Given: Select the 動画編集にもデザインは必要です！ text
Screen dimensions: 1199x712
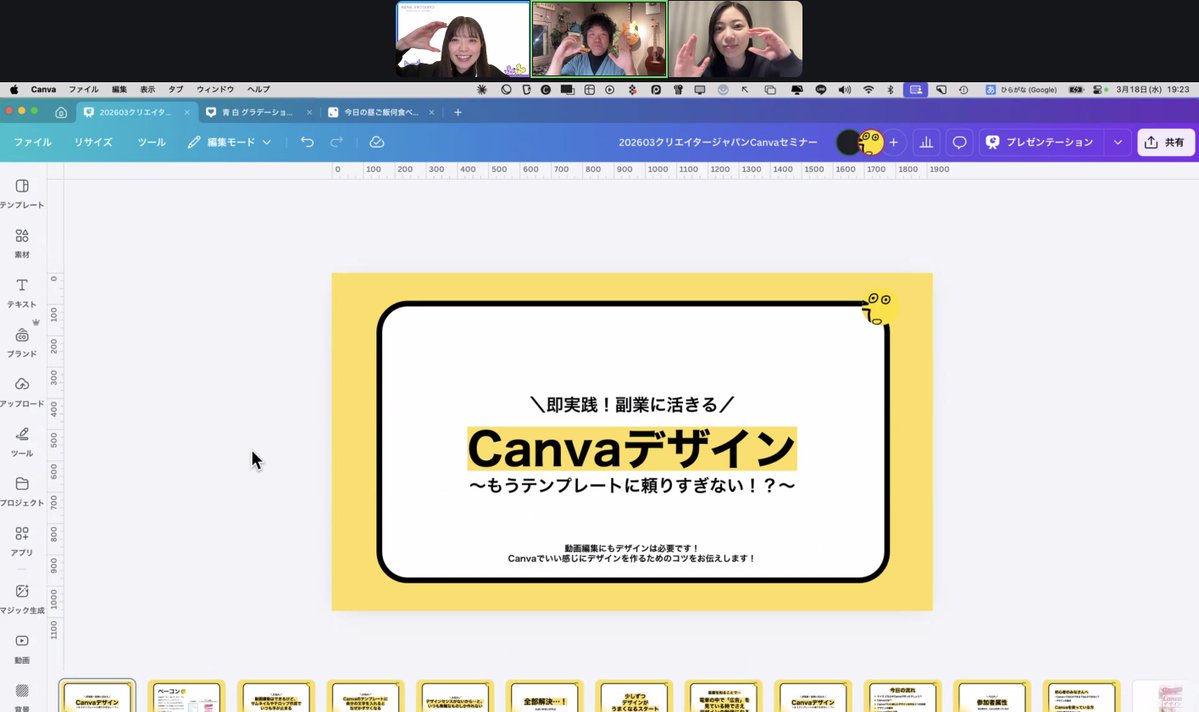Looking at the screenshot, I should (632, 548).
